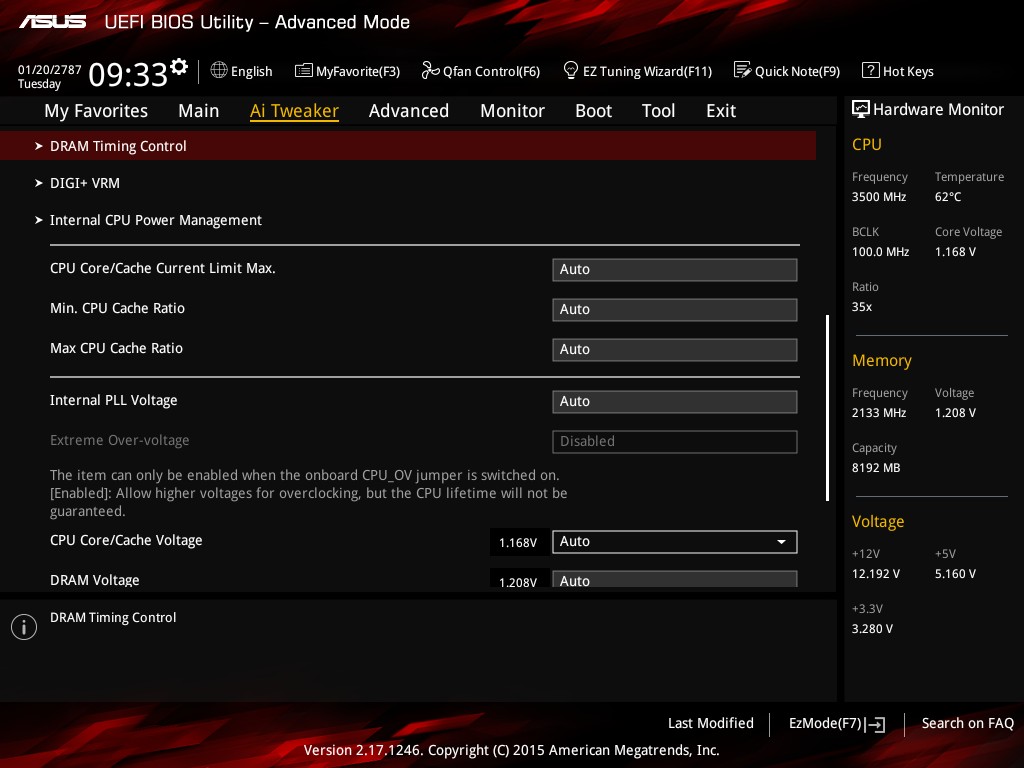The width and height of the screenshot is (1024, 768).
Task: Click the Hardware Monitor screen icon
Action: click(861, 110)
